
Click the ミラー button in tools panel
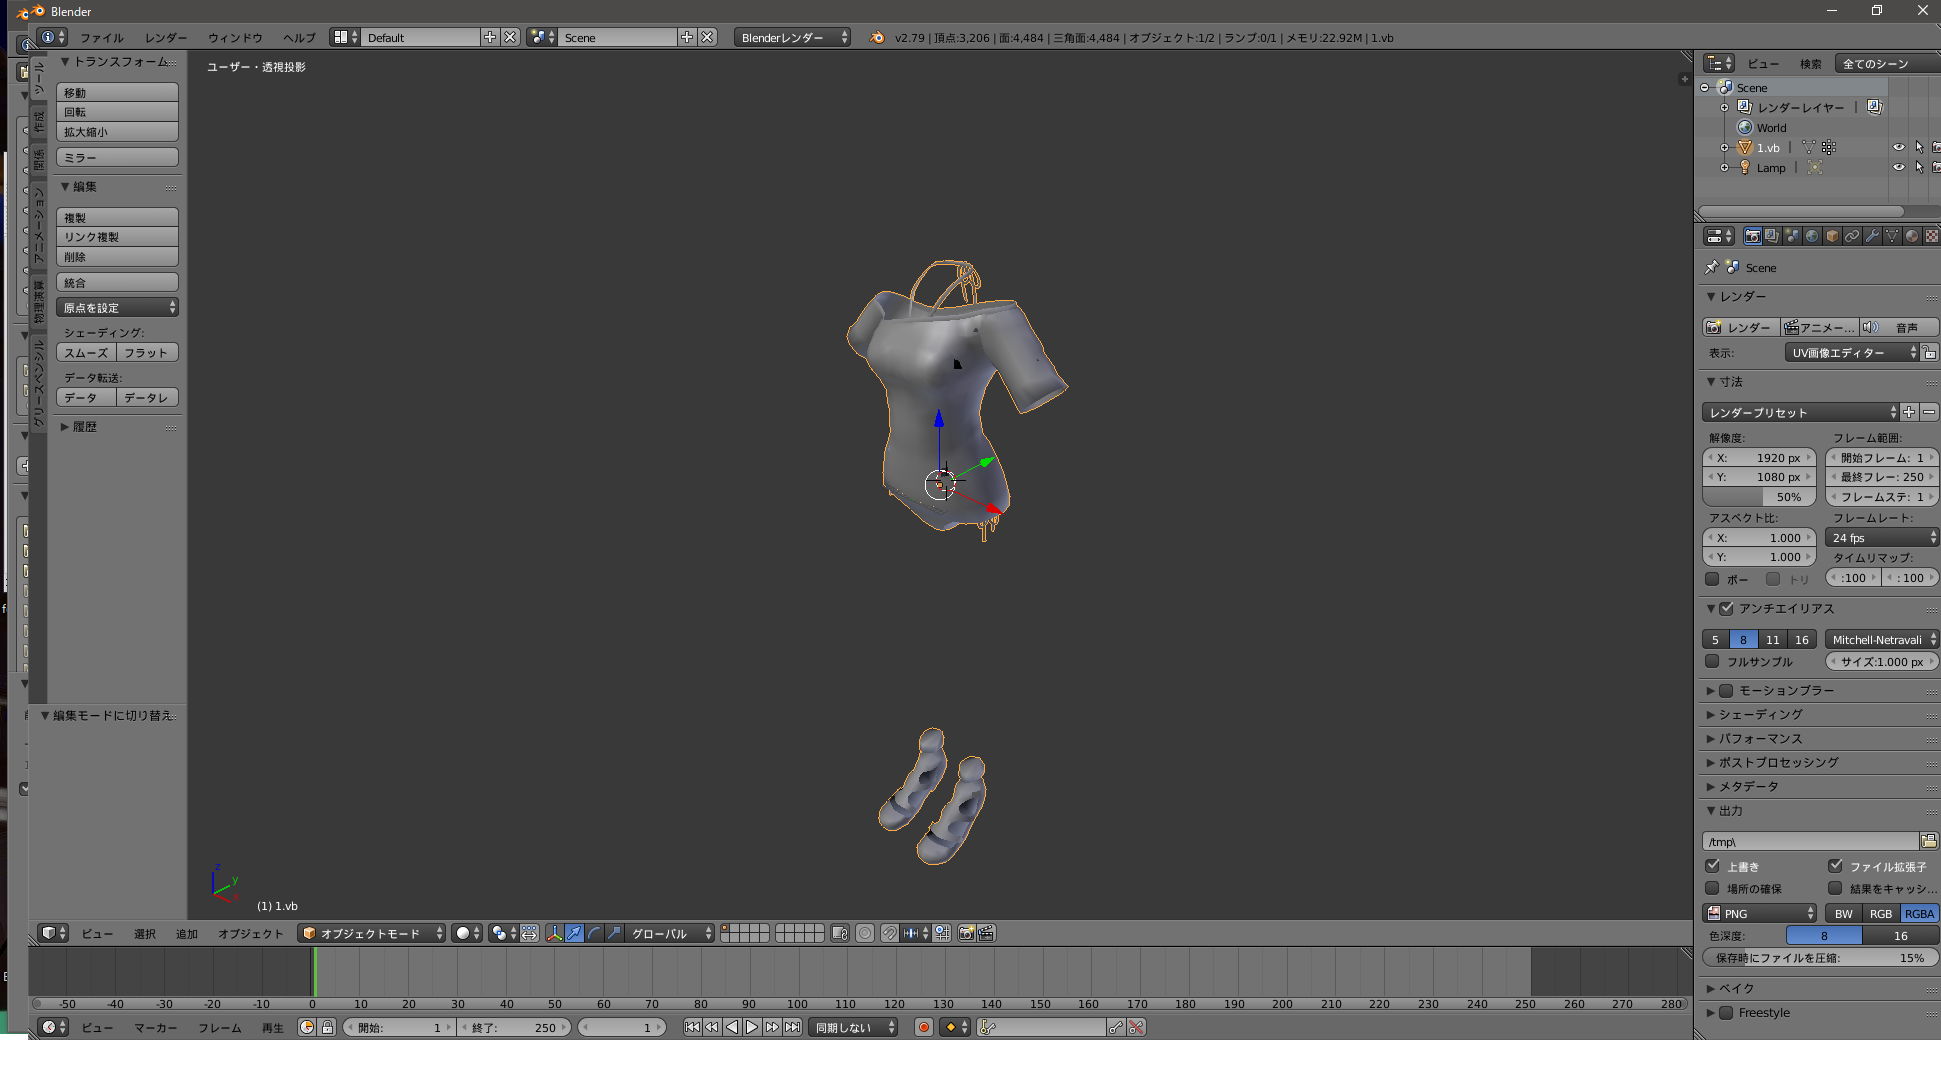pyautogui.click(x=117, y=158)
